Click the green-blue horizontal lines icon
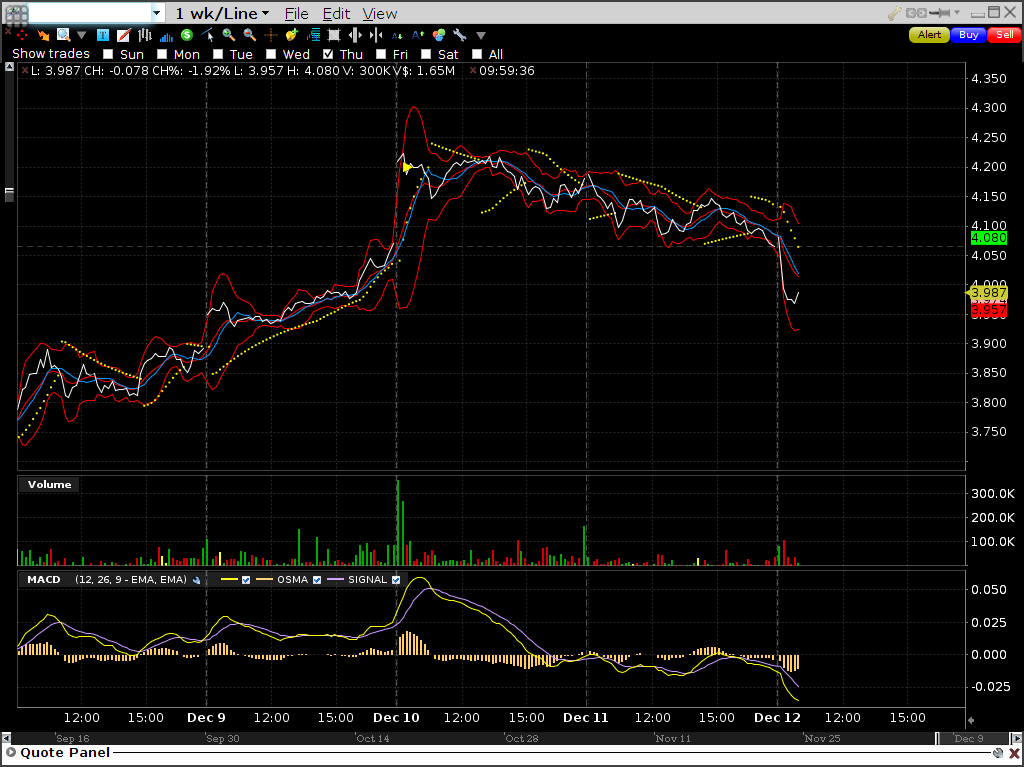 tap(313, 35)
